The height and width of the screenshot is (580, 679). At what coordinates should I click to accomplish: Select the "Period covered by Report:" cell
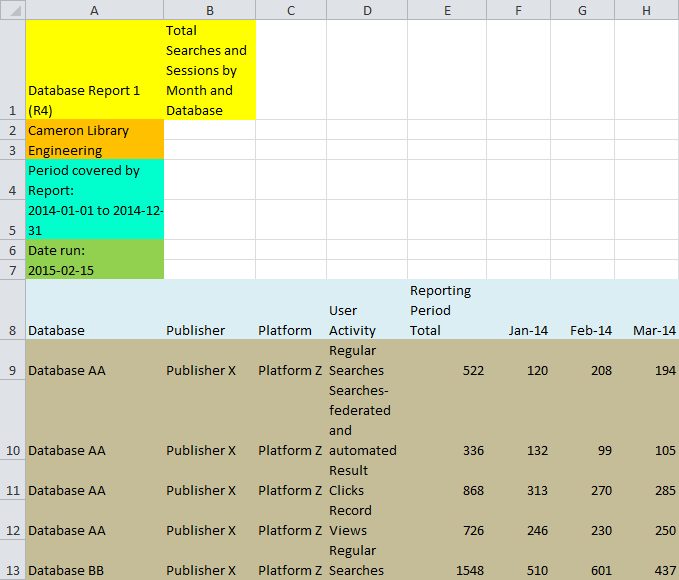(94, 180)
